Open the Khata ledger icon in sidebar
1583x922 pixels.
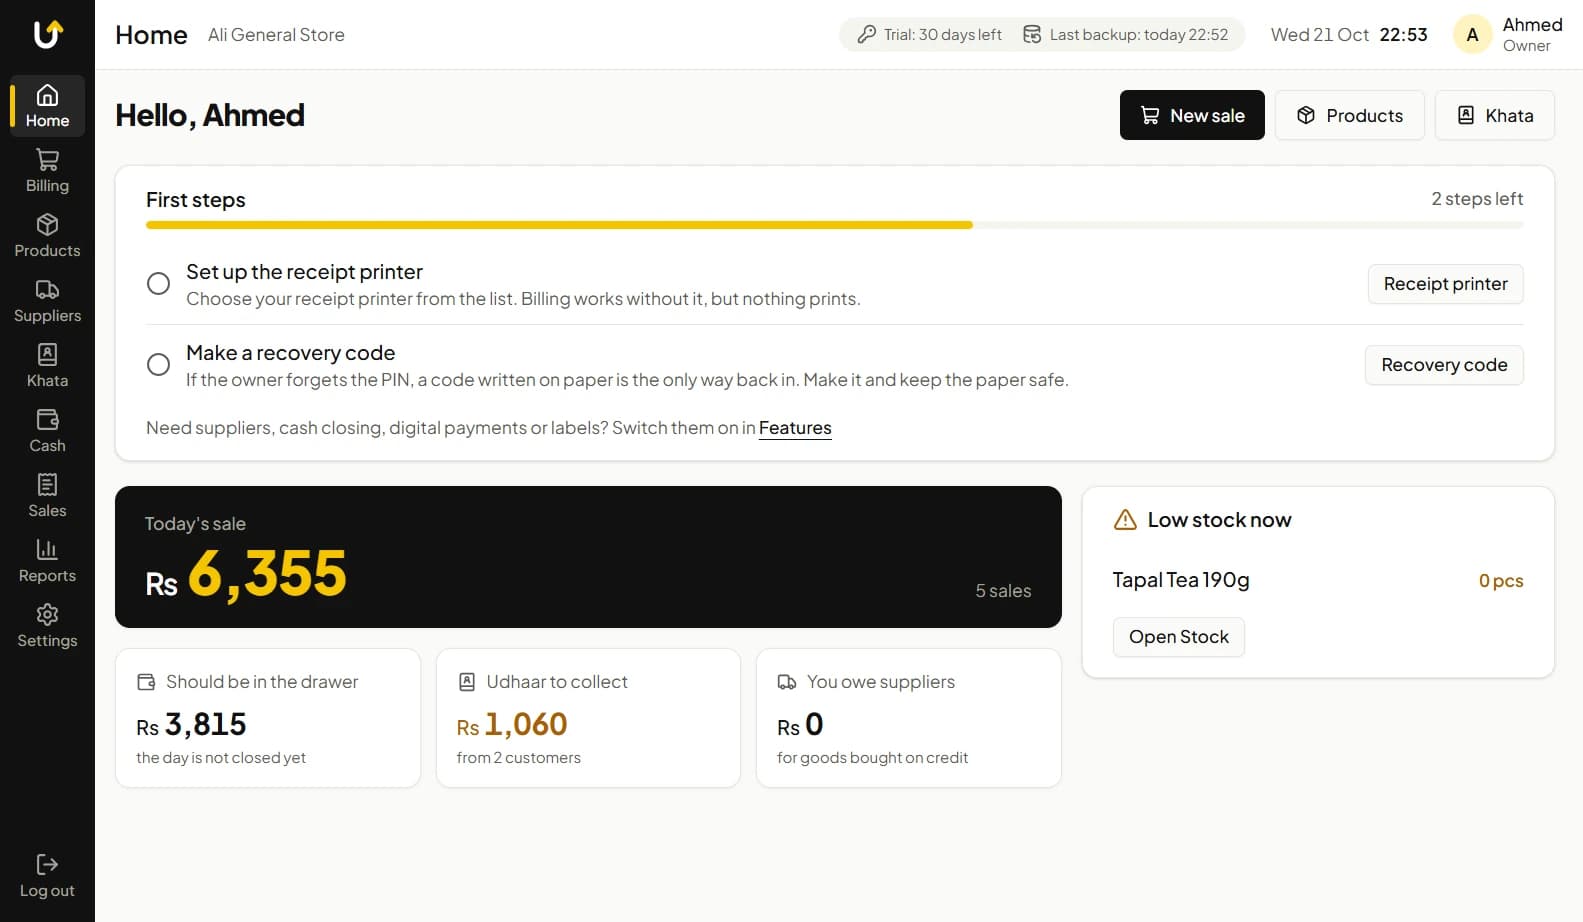pos(47,354)
